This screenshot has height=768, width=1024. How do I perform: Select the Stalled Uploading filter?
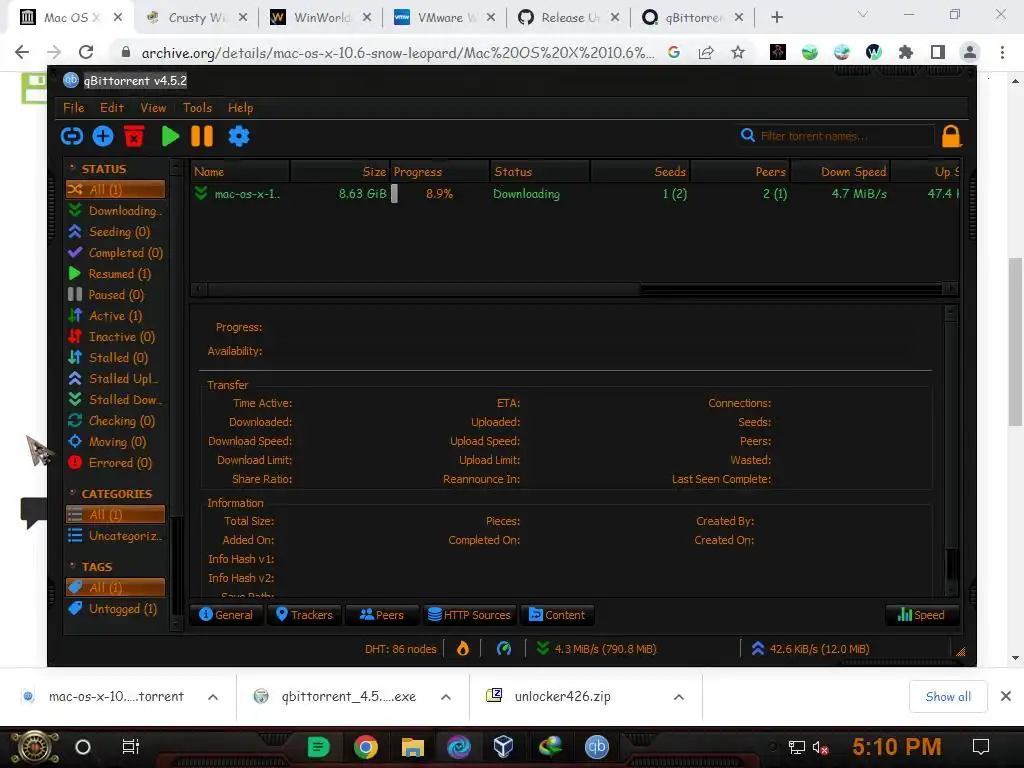[116, 378]
